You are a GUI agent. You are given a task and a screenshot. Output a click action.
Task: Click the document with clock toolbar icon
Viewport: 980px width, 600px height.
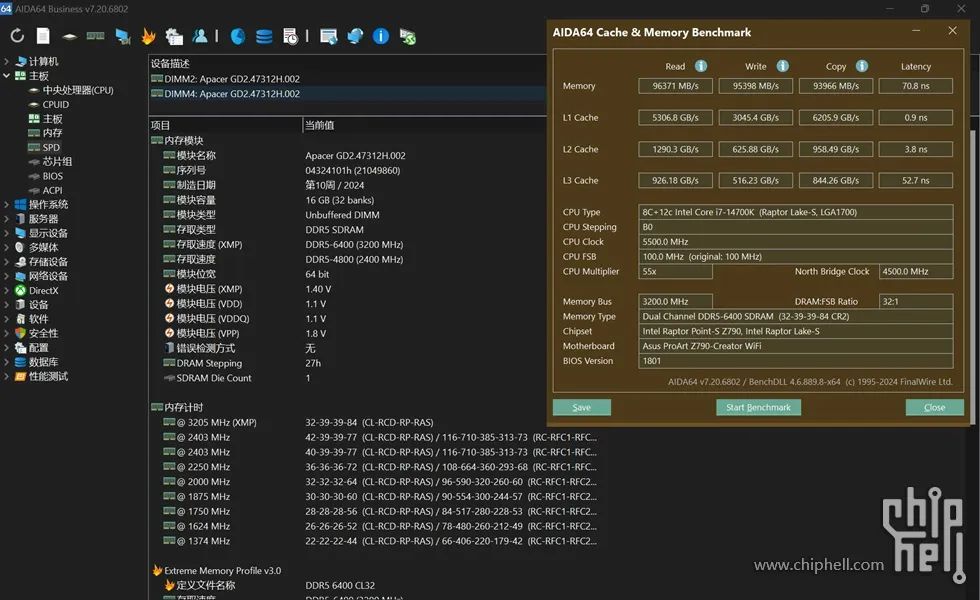coord(290,36)
